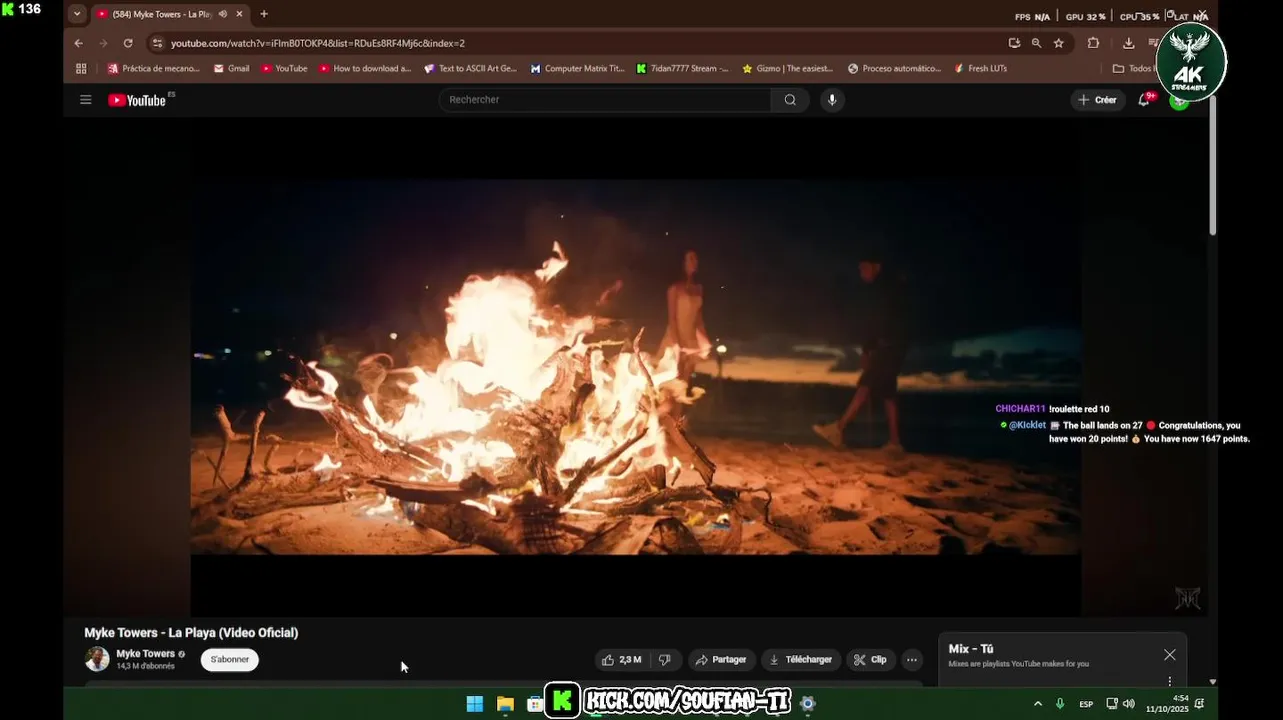Click the Créer button
Viewport: 1283px width, 720px height.
(1098, 100)
